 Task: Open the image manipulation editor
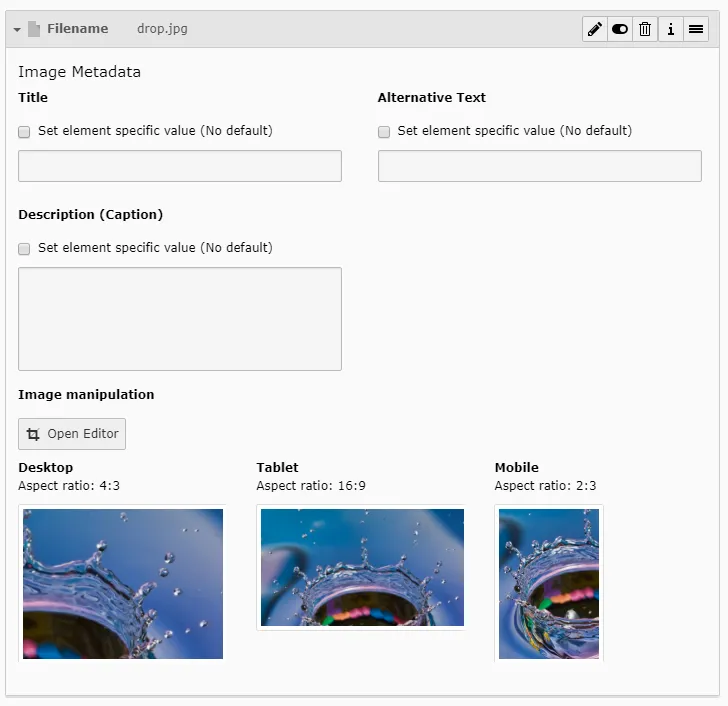tap(72, 434)
